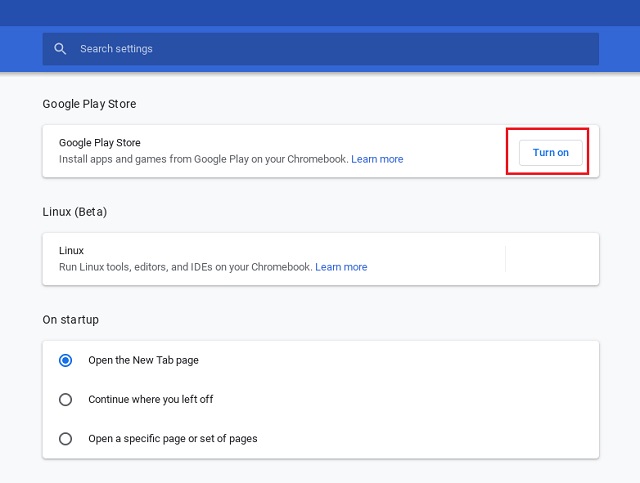Click the On startup section heading
The height and width of the screenshot is (483, 640).
(71, 320)
